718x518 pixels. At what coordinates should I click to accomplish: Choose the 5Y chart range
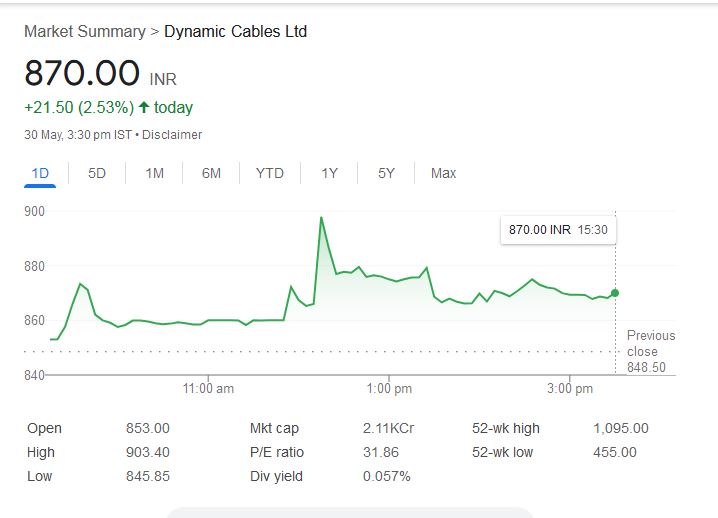(386, 173)
